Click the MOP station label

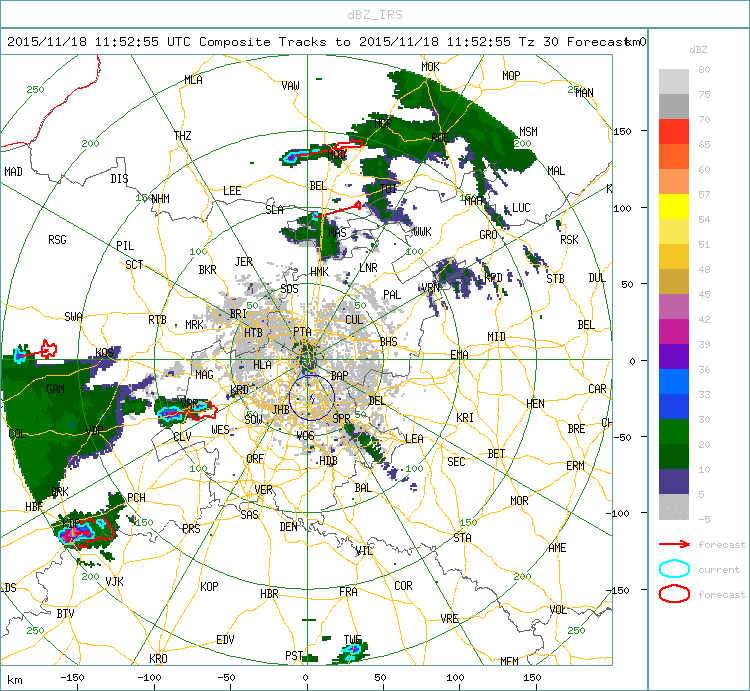[x=511, y=76]
